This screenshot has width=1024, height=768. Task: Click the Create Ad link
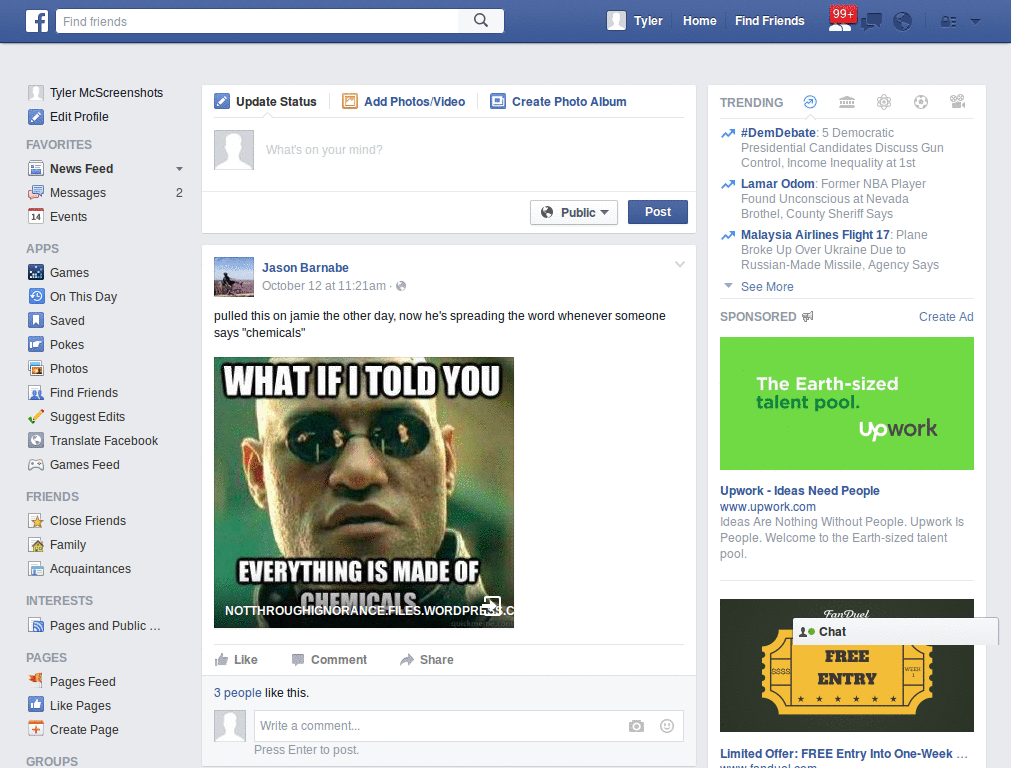point(946,317)
